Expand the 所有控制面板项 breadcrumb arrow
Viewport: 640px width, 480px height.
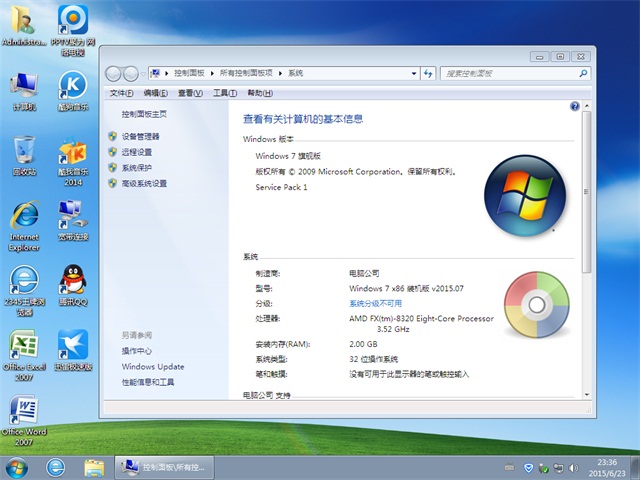282,73
